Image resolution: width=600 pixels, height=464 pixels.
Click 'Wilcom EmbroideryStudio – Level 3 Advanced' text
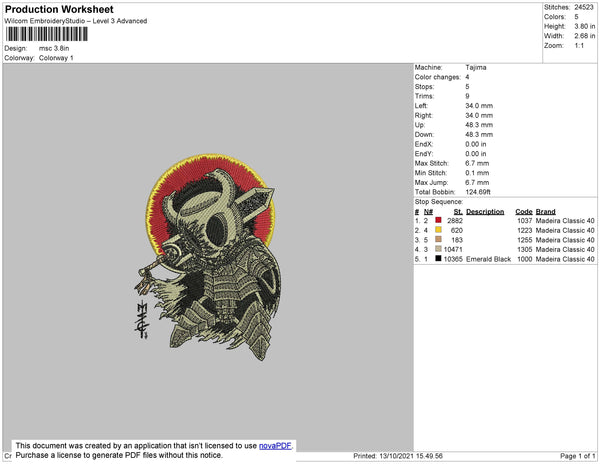tap(76, 21)
